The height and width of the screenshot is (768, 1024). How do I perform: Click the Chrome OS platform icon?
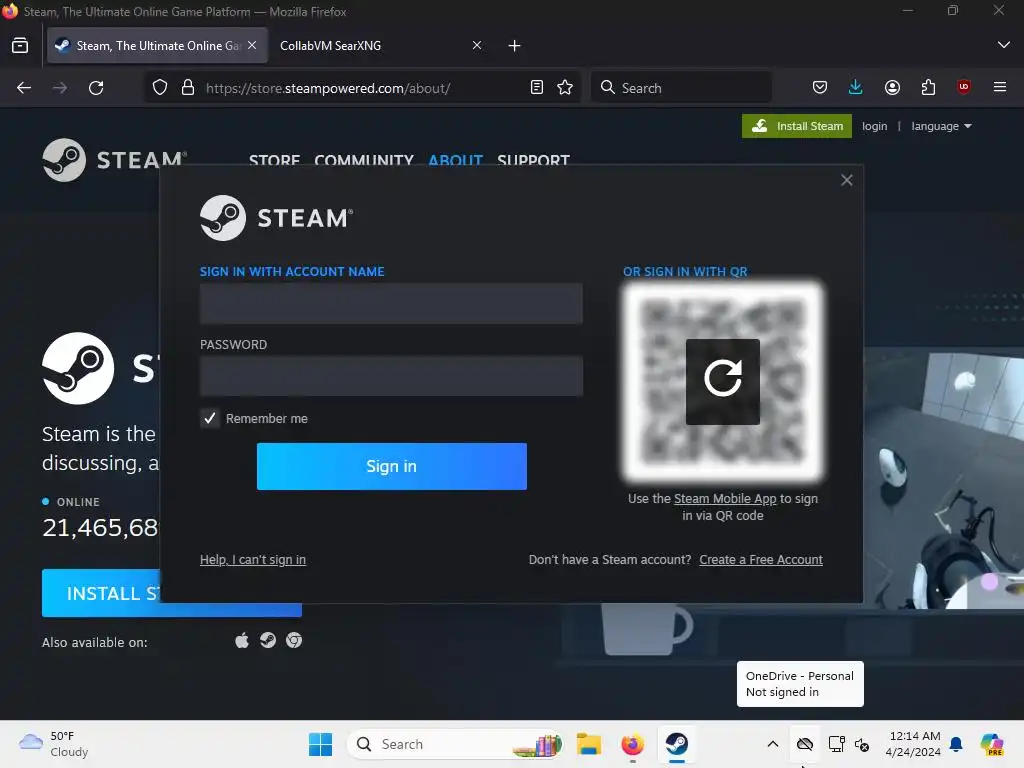[294, 641]
